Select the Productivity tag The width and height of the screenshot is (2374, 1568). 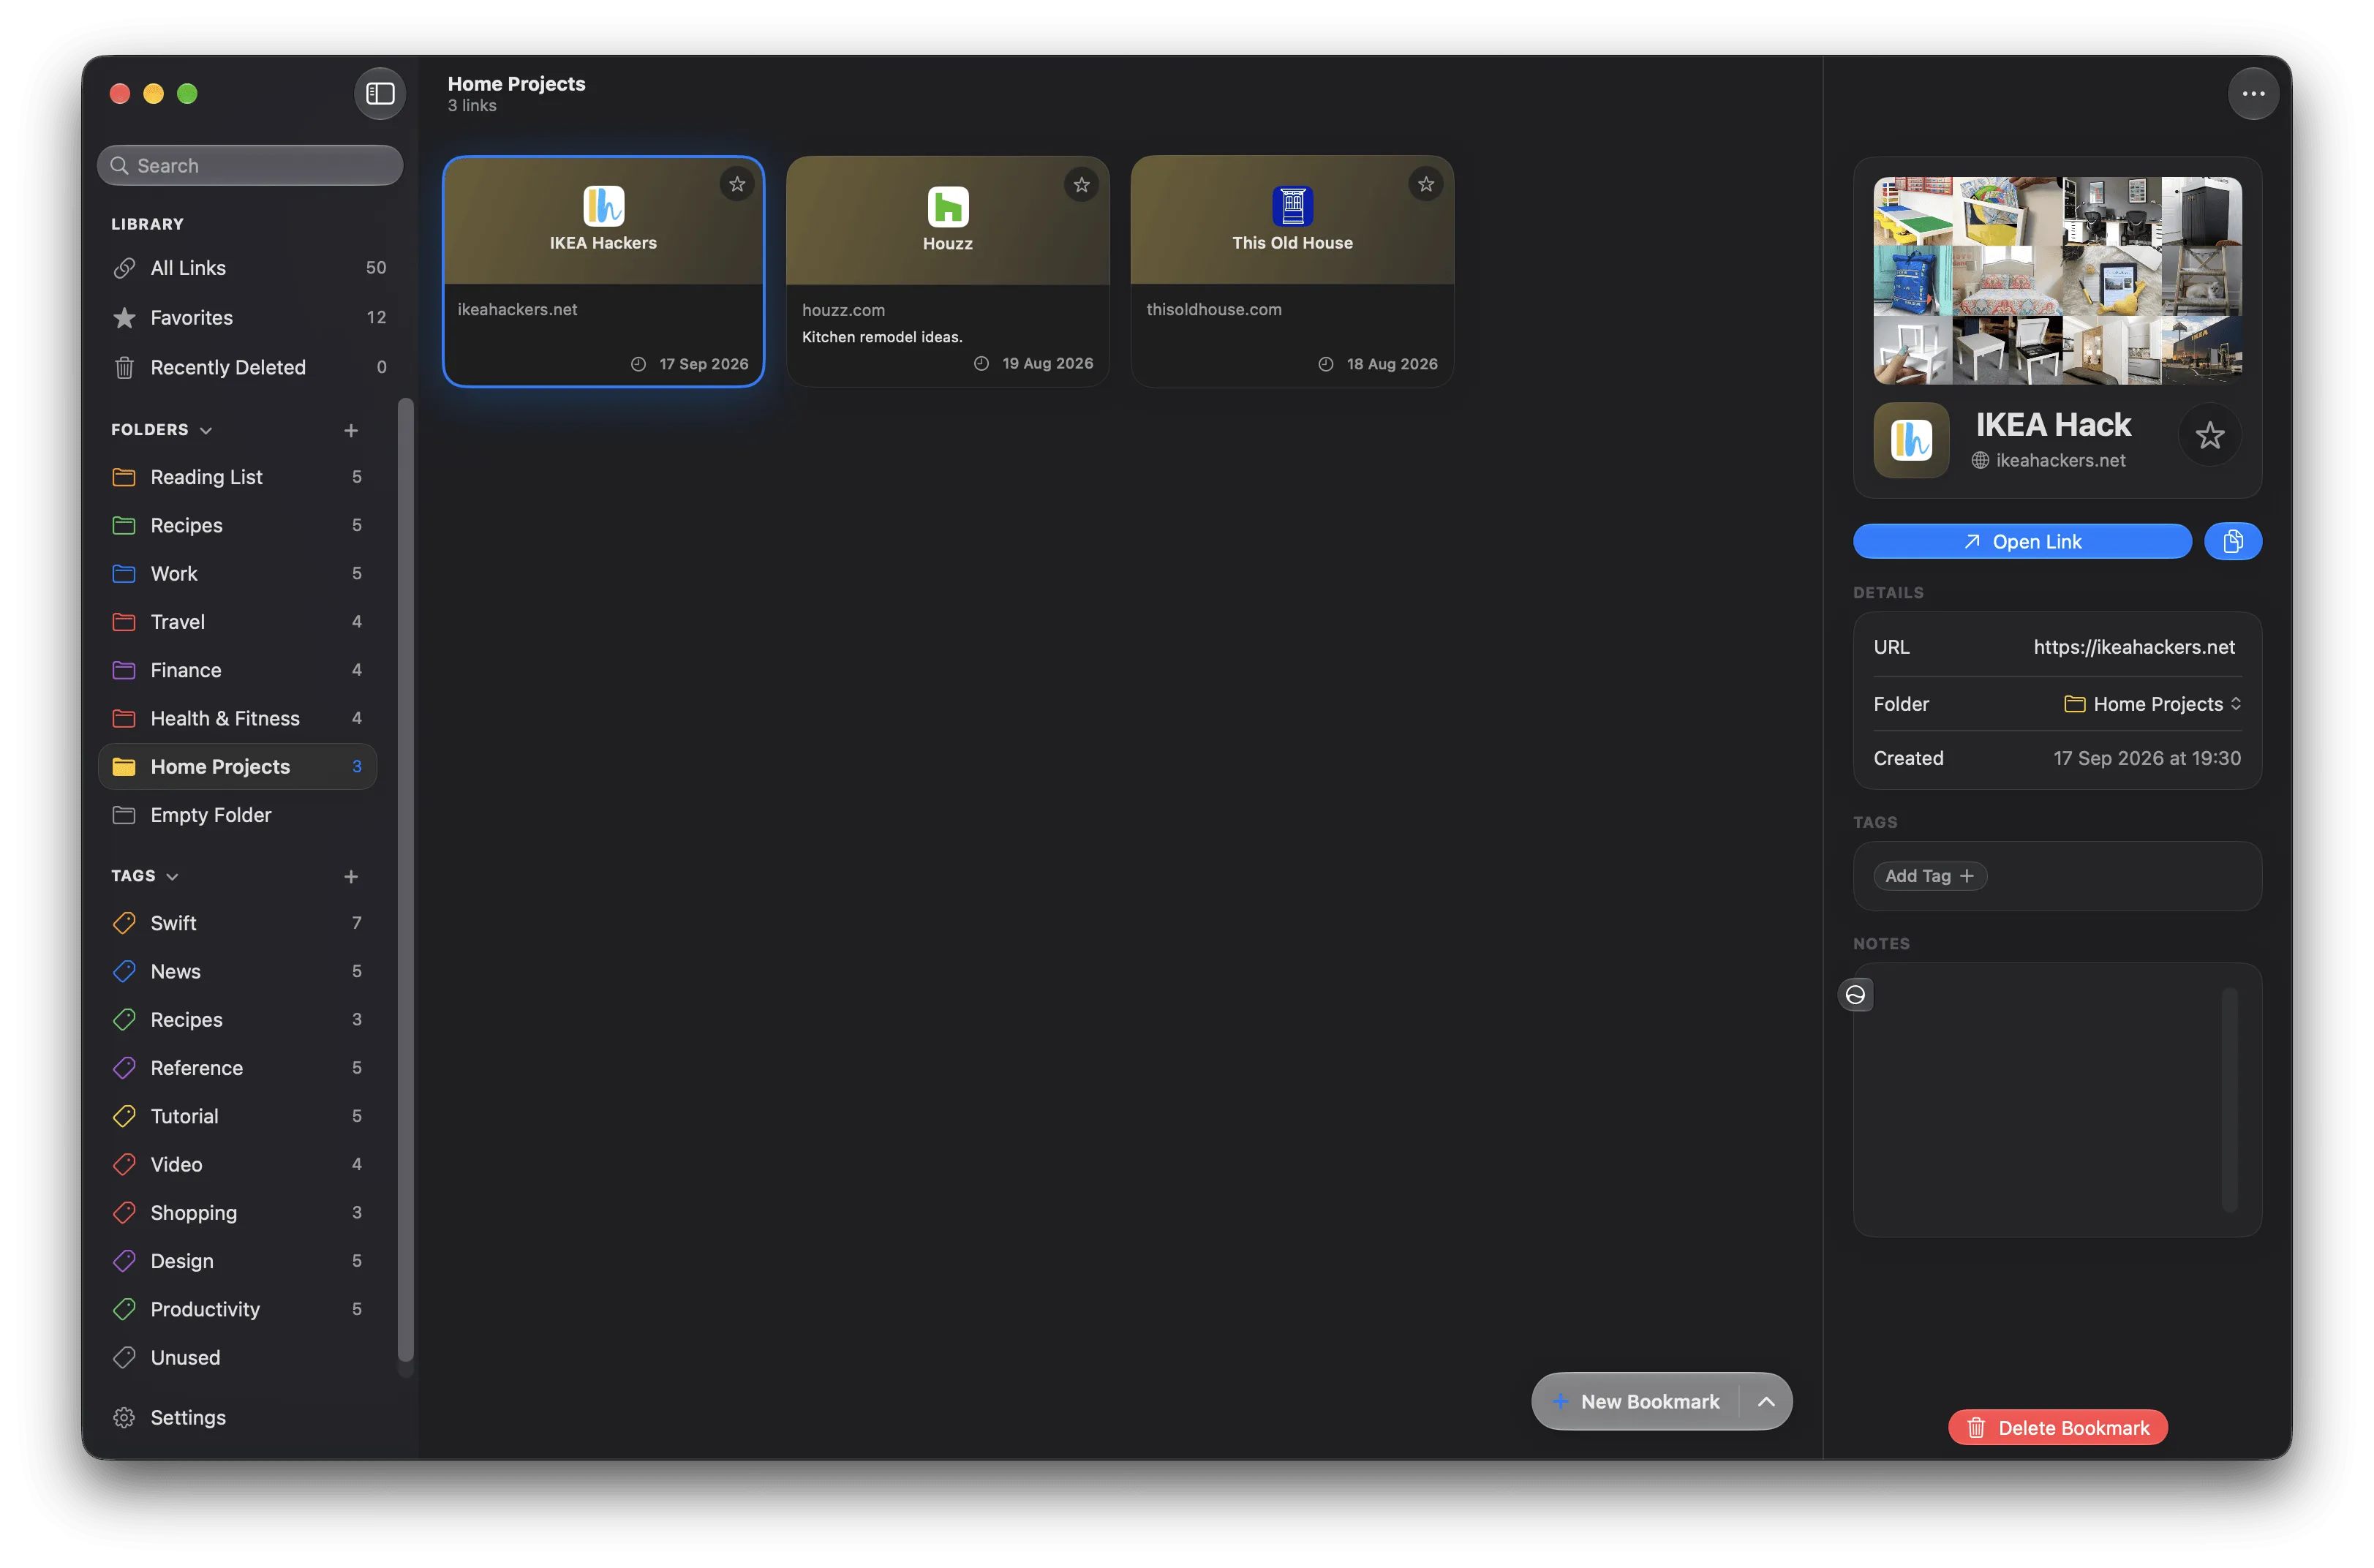[237, 1309]
